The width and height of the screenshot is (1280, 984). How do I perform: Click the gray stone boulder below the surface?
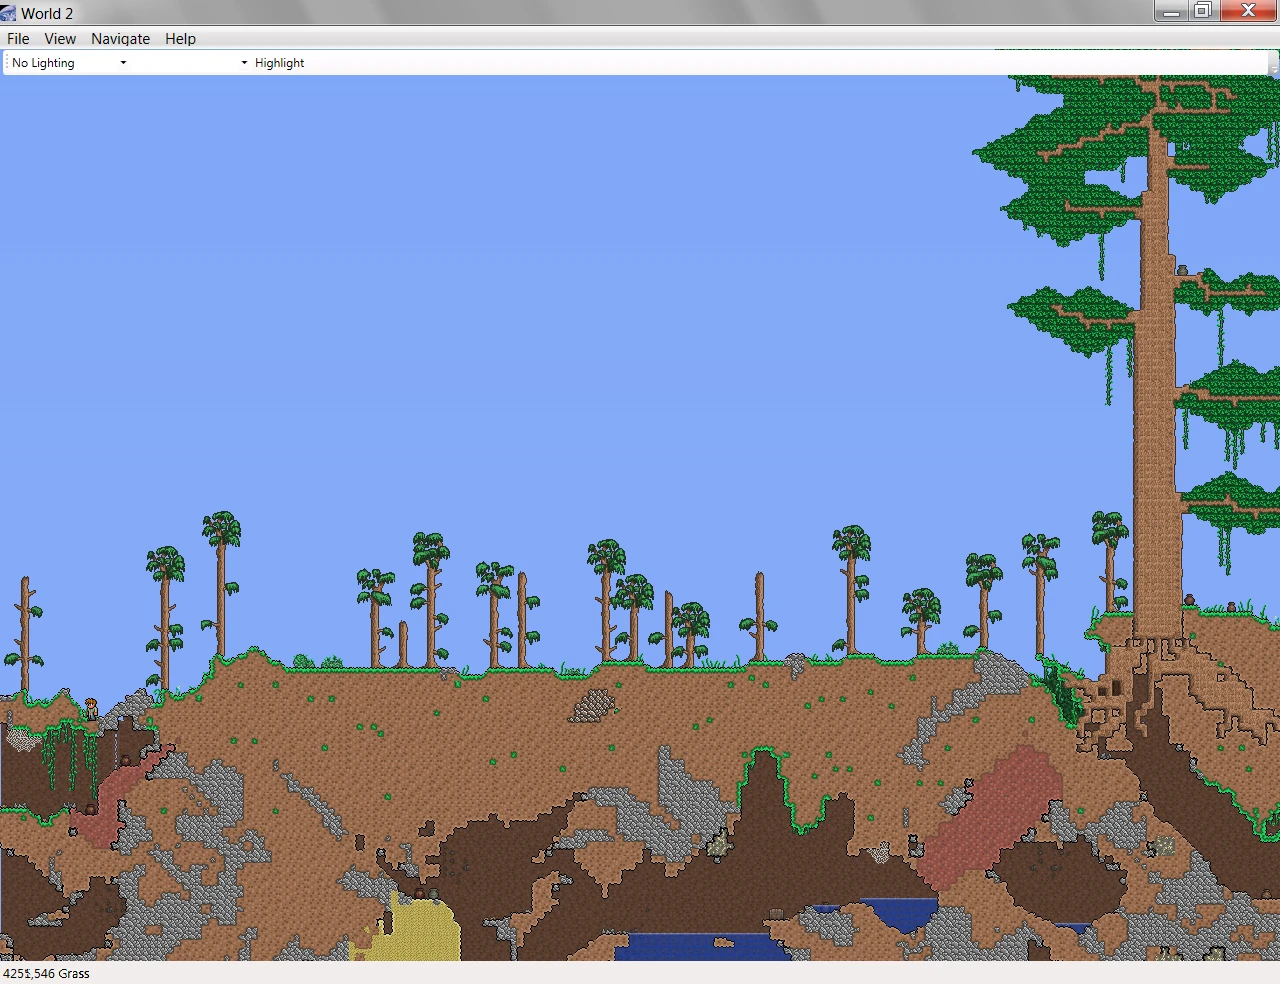pos(593,705)
